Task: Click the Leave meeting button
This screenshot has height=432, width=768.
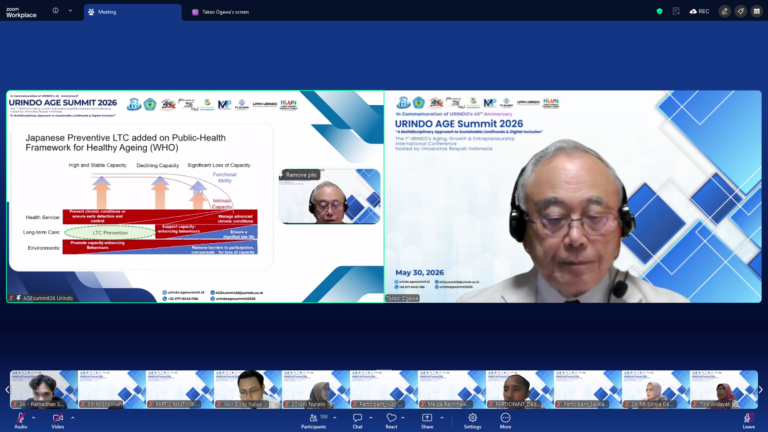Action: [748, 420]
